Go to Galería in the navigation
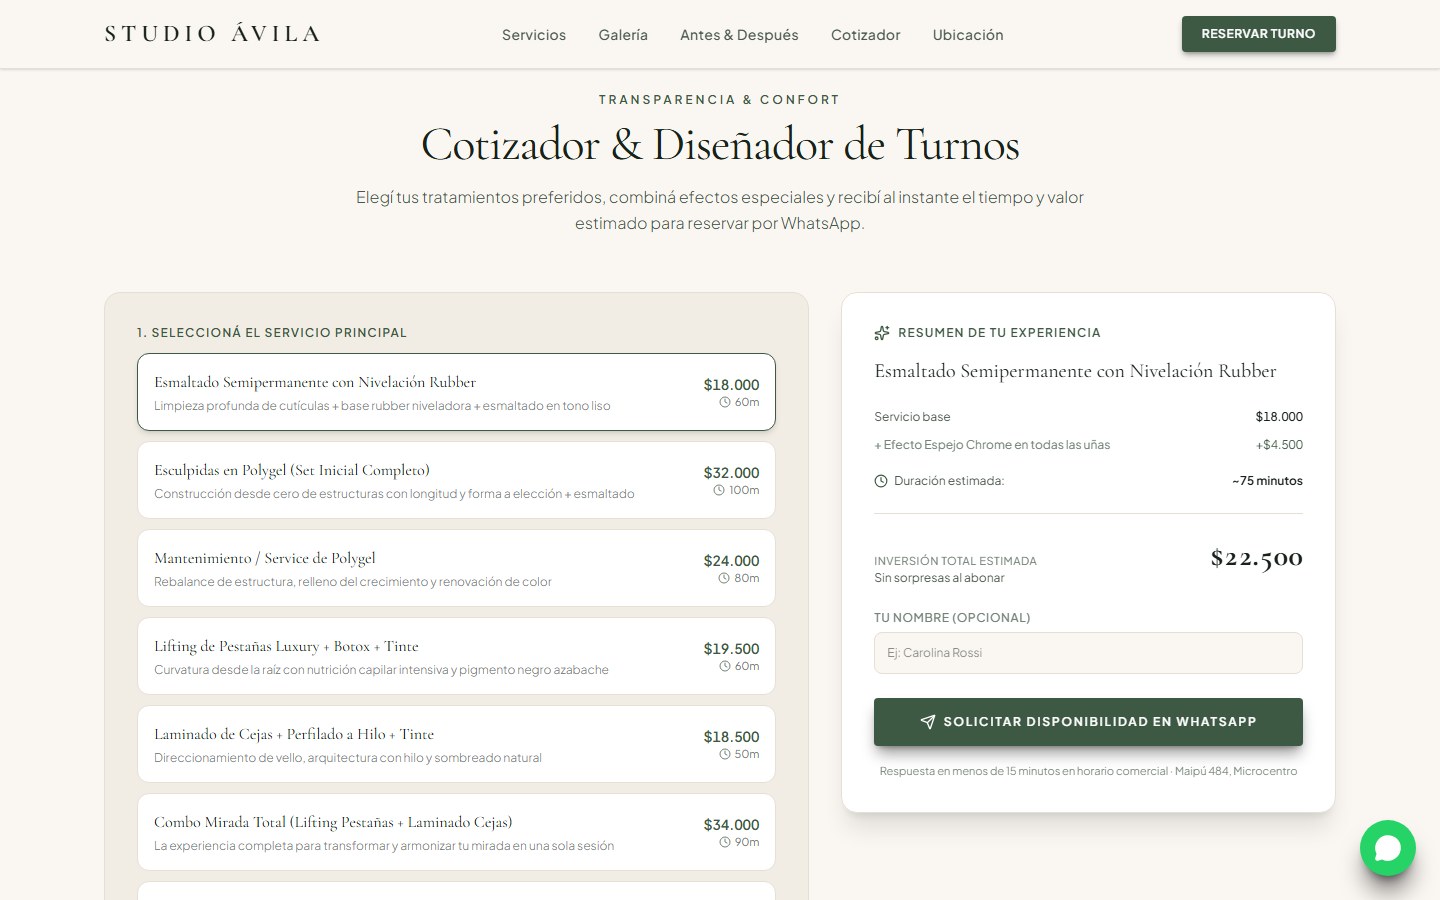Viewport: 1440px width, 900px height. (x=623, y=35)
